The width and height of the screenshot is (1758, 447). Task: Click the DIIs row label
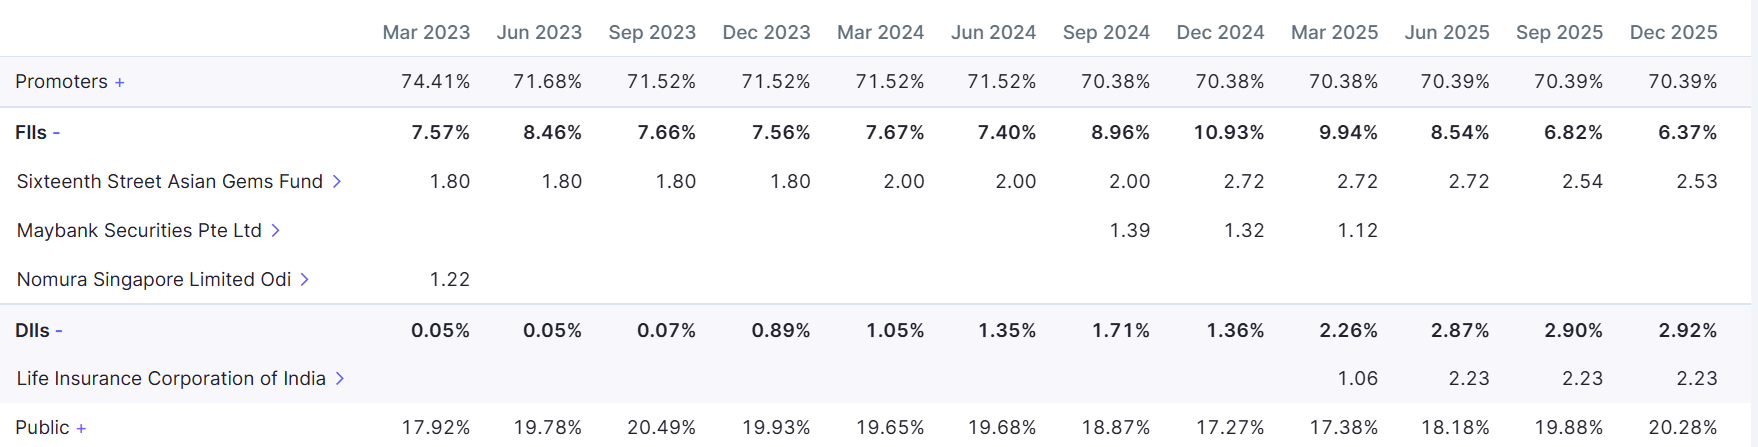click(x=32, y=331)
